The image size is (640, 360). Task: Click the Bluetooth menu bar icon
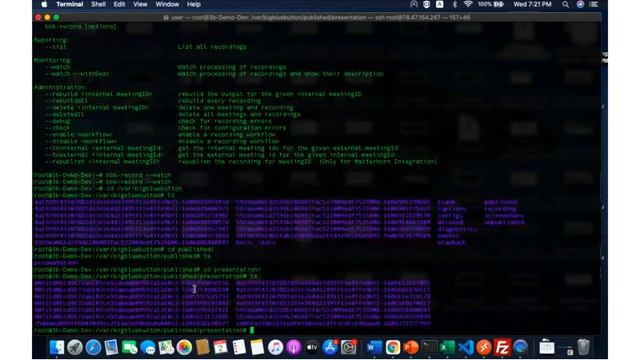(455, 4)
